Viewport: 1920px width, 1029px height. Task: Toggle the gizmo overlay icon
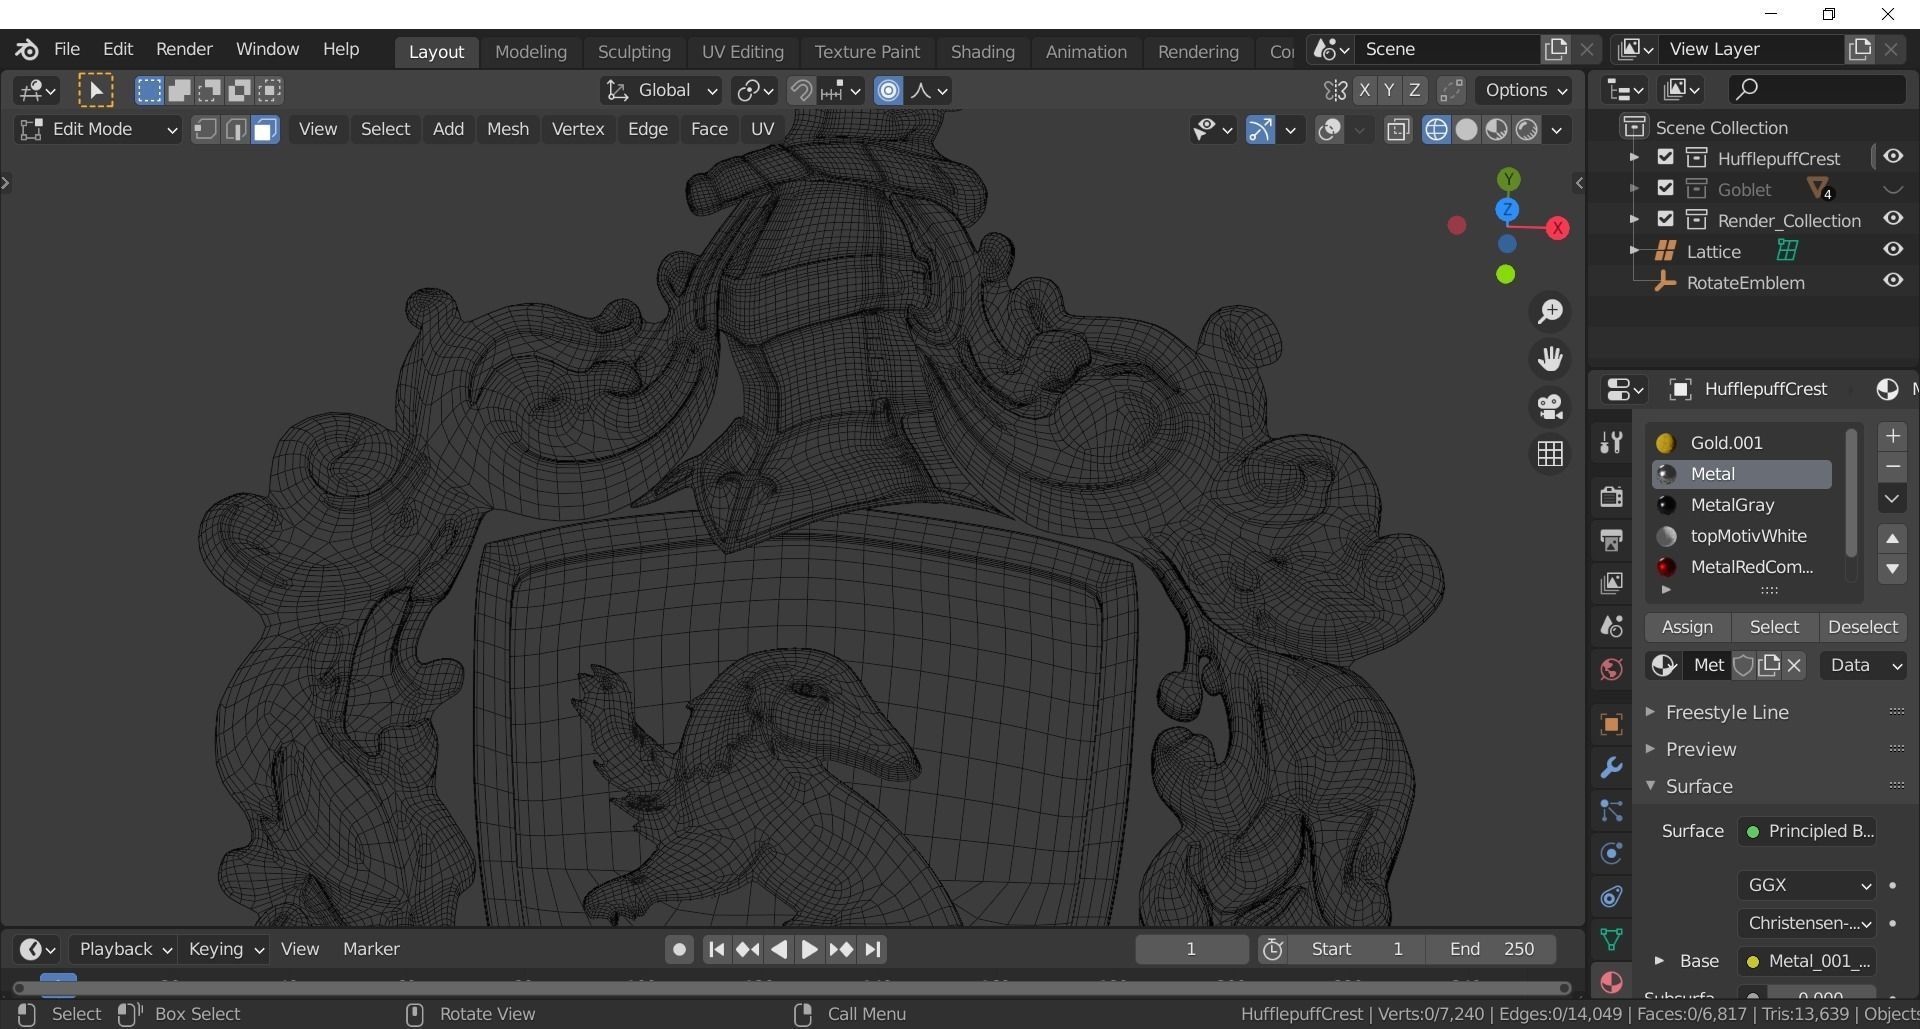click(1260, 130)
